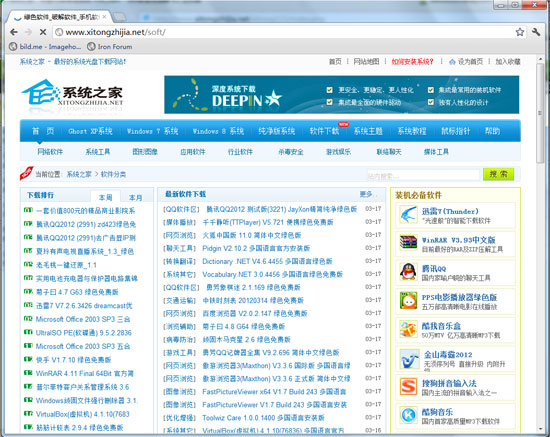
Task: Click the vertical scrollbar thumb
Action: click(541, 113)
